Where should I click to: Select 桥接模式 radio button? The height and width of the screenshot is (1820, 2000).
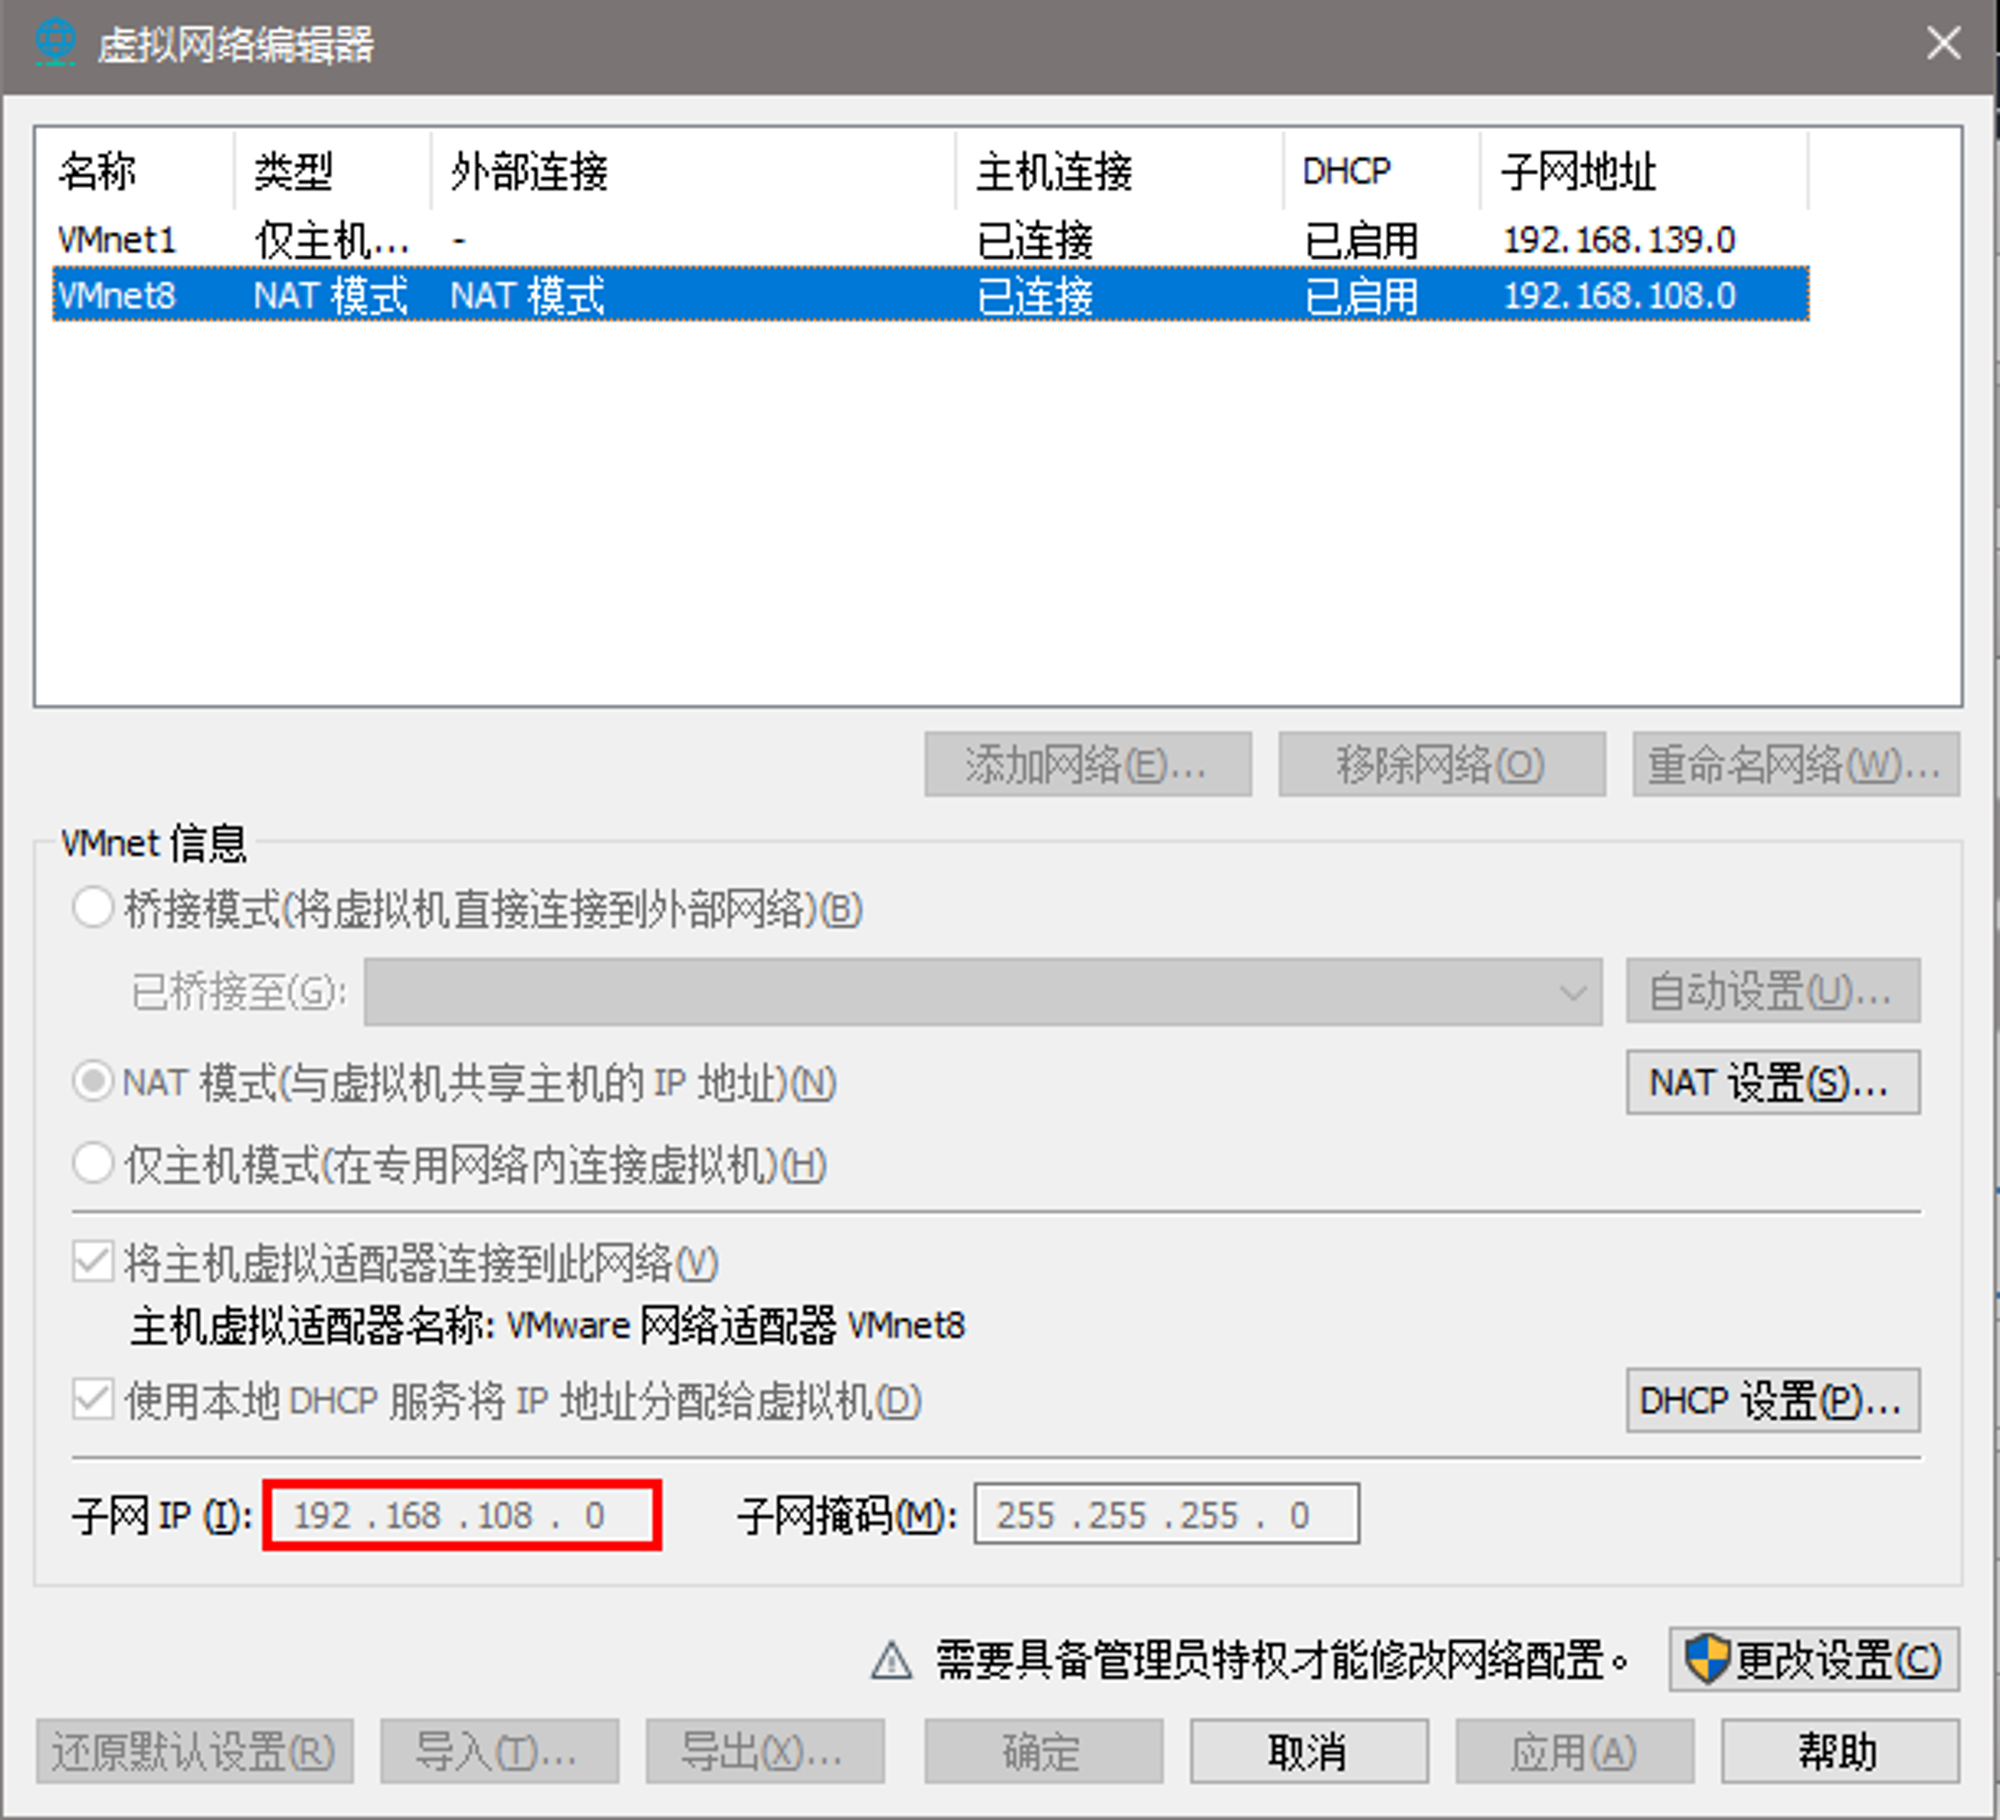pos(93,908)
